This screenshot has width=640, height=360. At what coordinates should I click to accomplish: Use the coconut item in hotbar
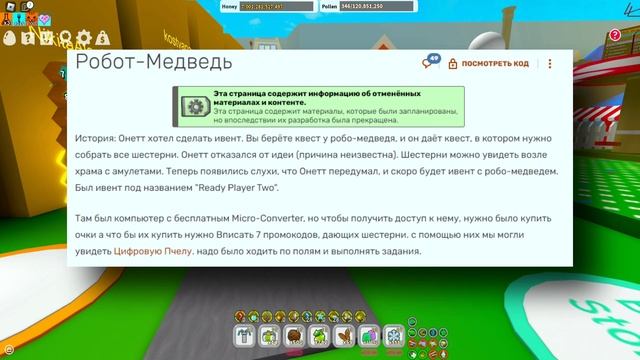point(294,336)
